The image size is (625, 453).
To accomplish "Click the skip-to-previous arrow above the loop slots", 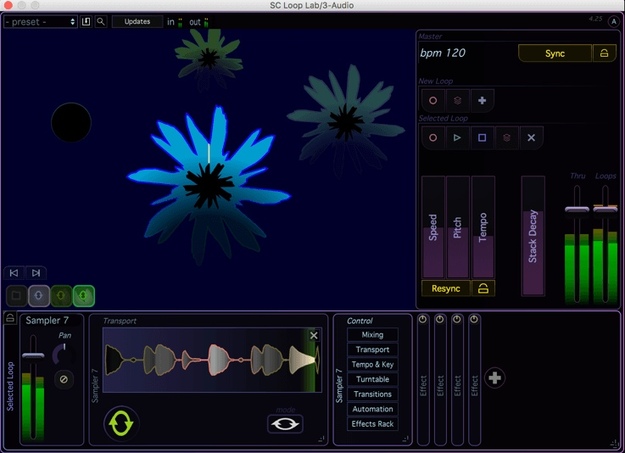I will (x=14, y=272).
